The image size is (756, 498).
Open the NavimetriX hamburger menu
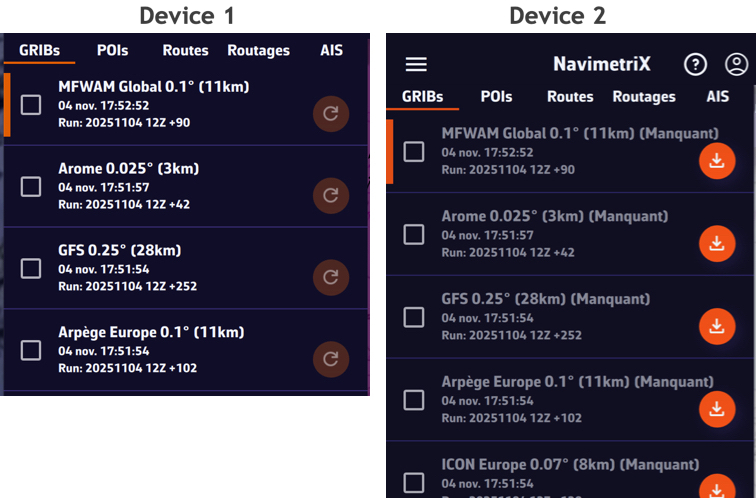(x=416, y=64)
